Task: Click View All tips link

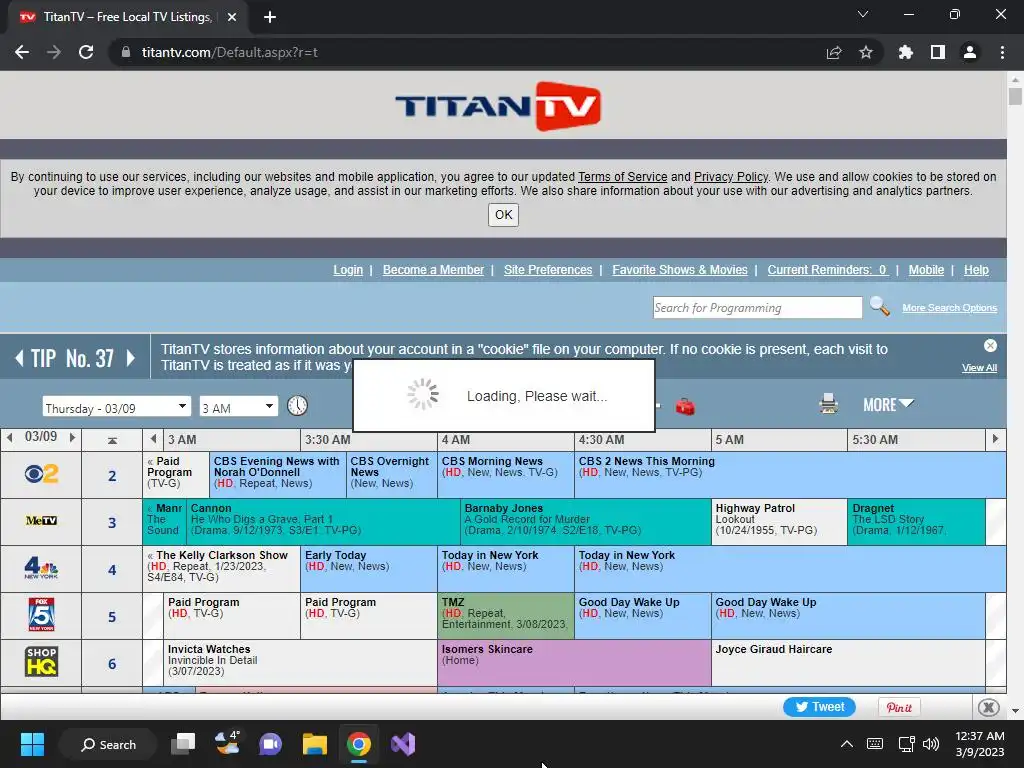Action: point(979,368)
